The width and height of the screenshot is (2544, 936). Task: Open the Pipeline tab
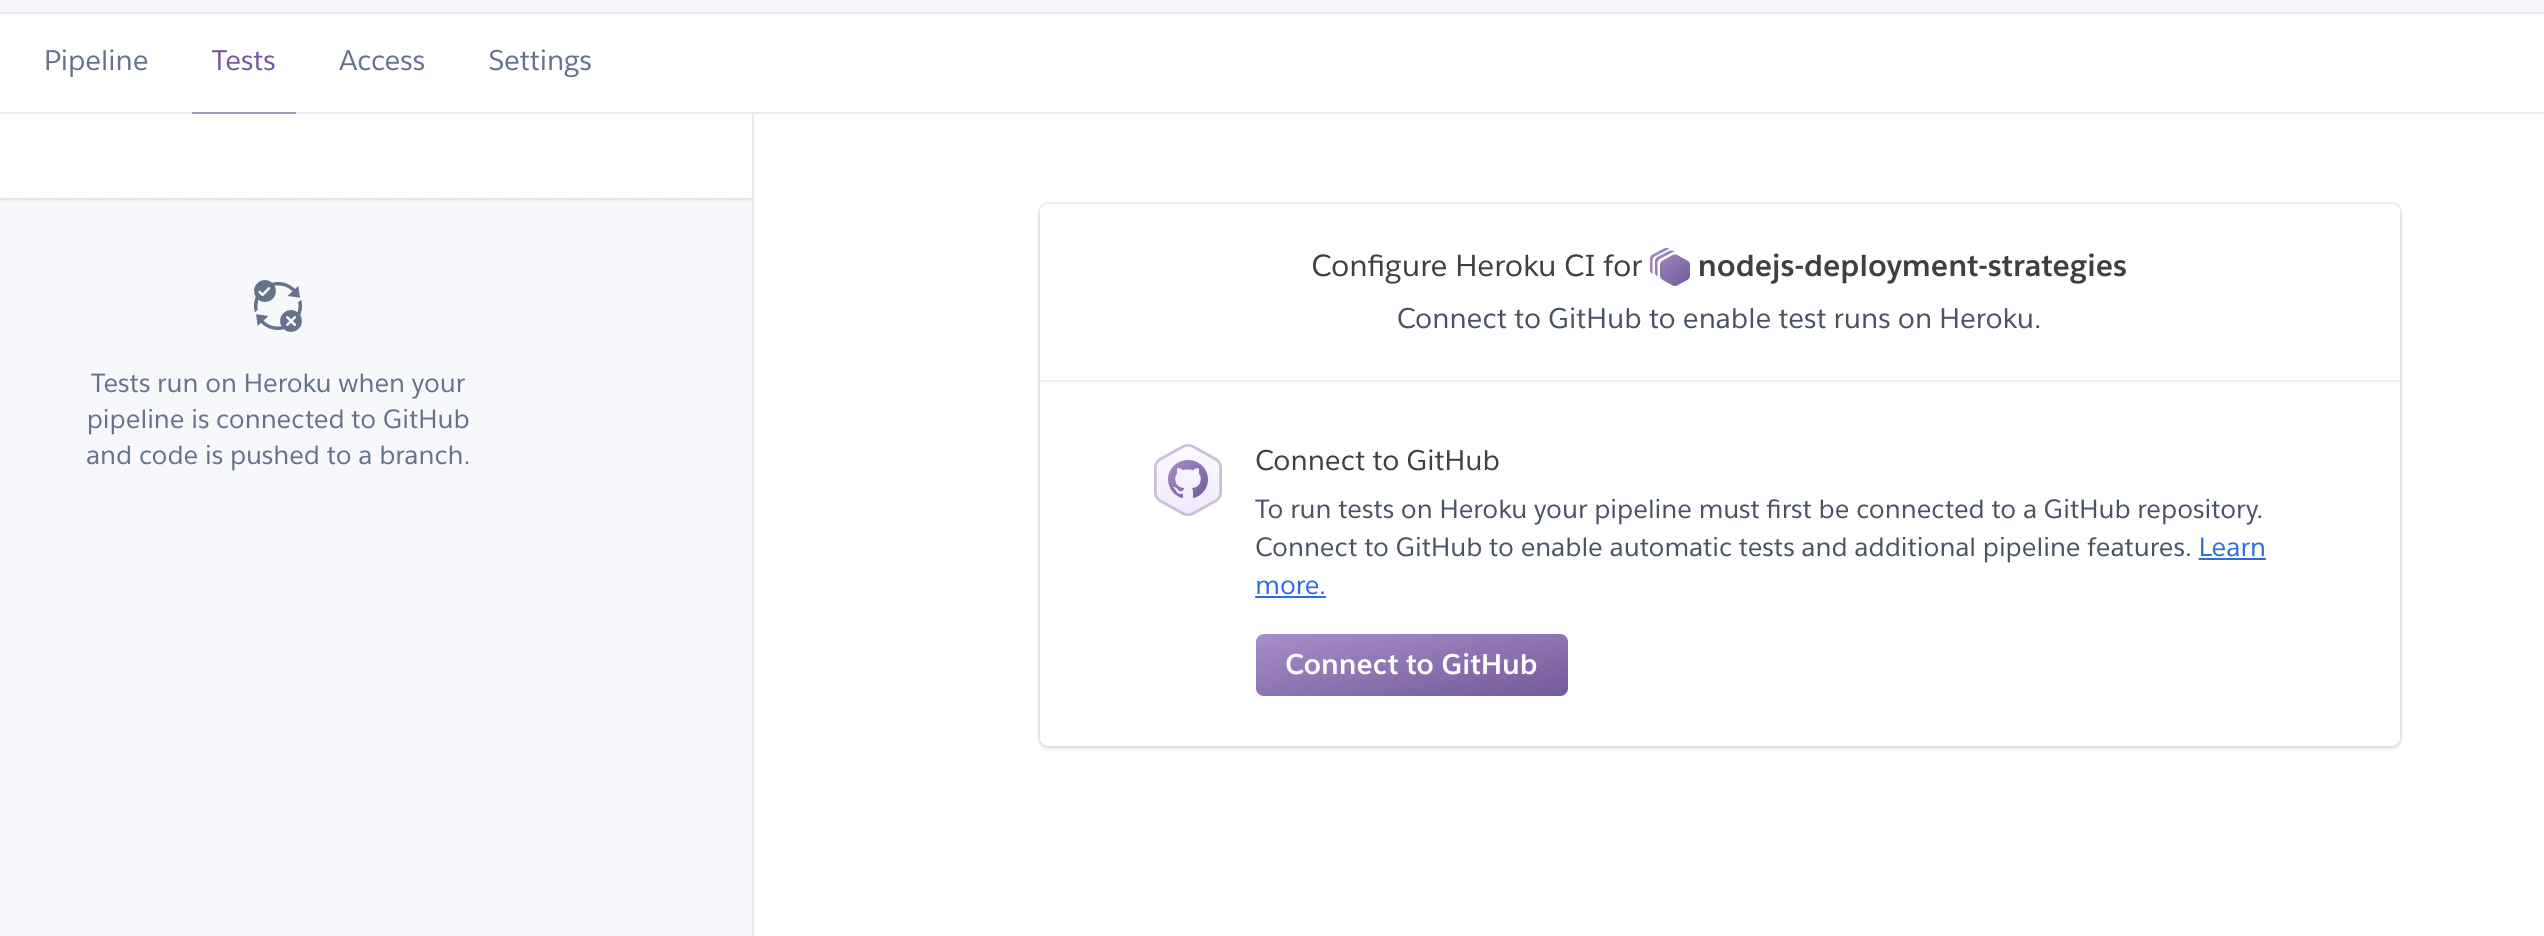tap(96, 61)
